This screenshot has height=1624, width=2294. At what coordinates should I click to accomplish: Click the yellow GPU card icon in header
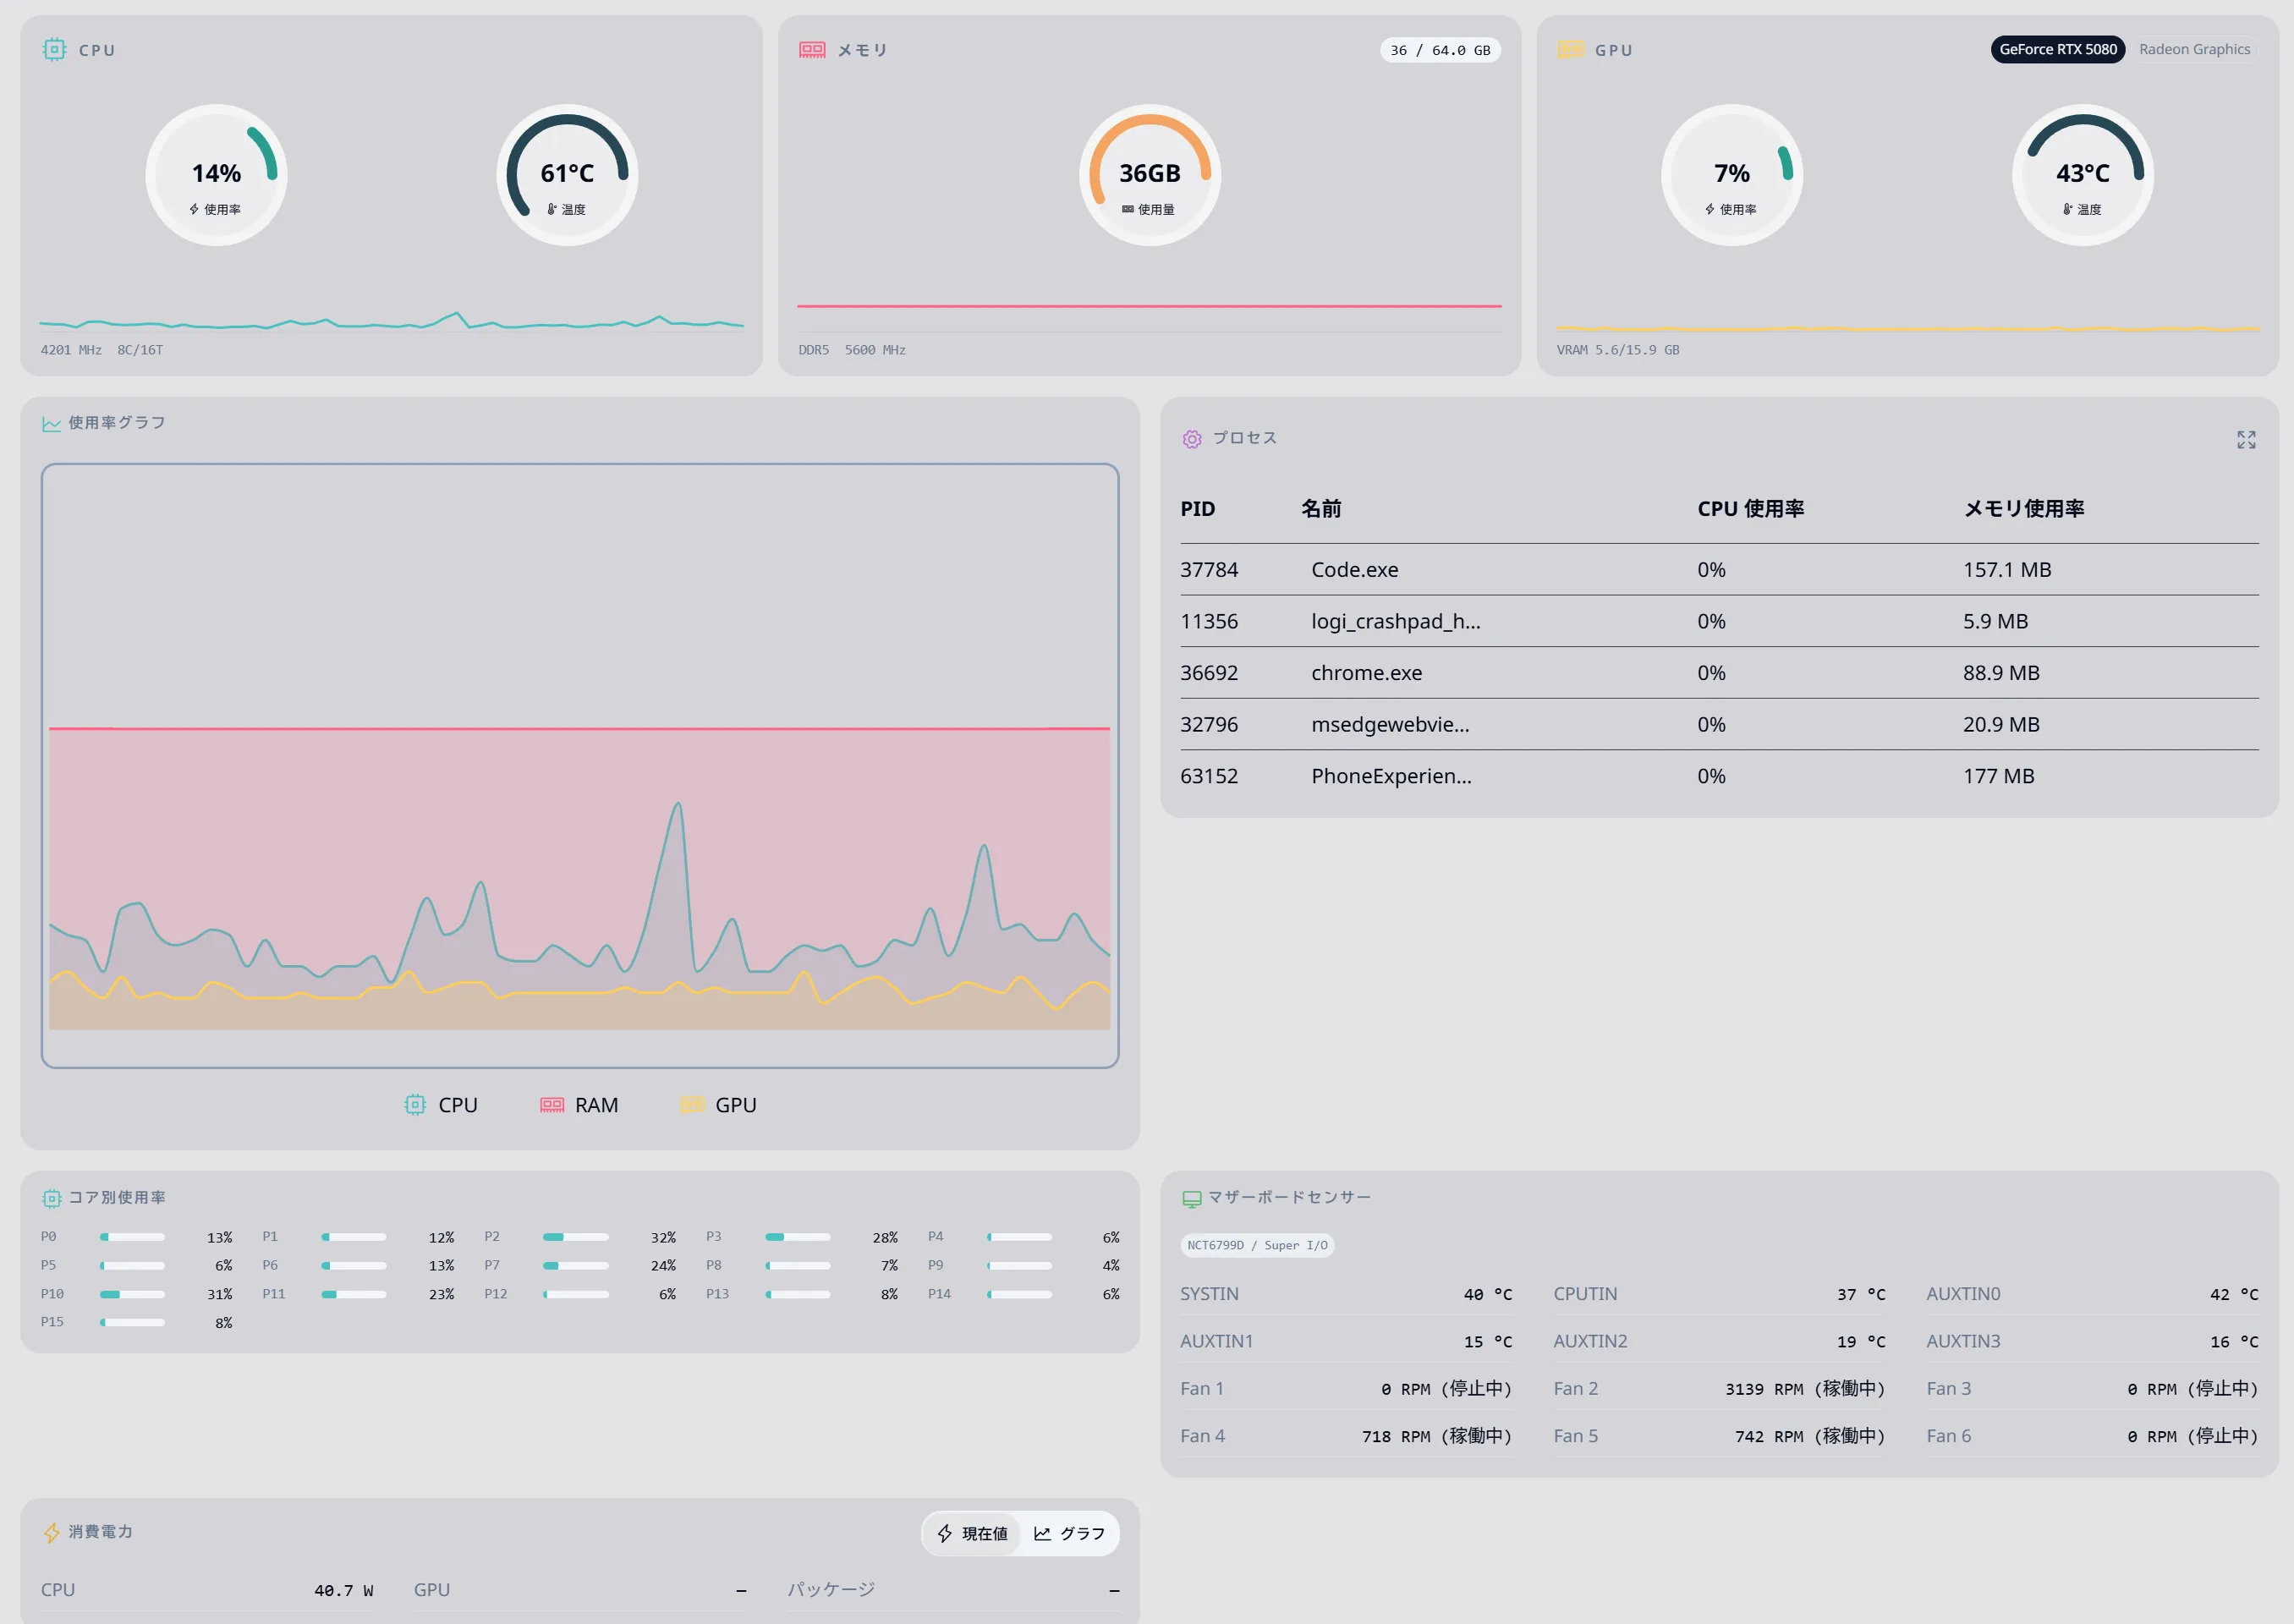pyautogui.click(x=1571, y=50)
